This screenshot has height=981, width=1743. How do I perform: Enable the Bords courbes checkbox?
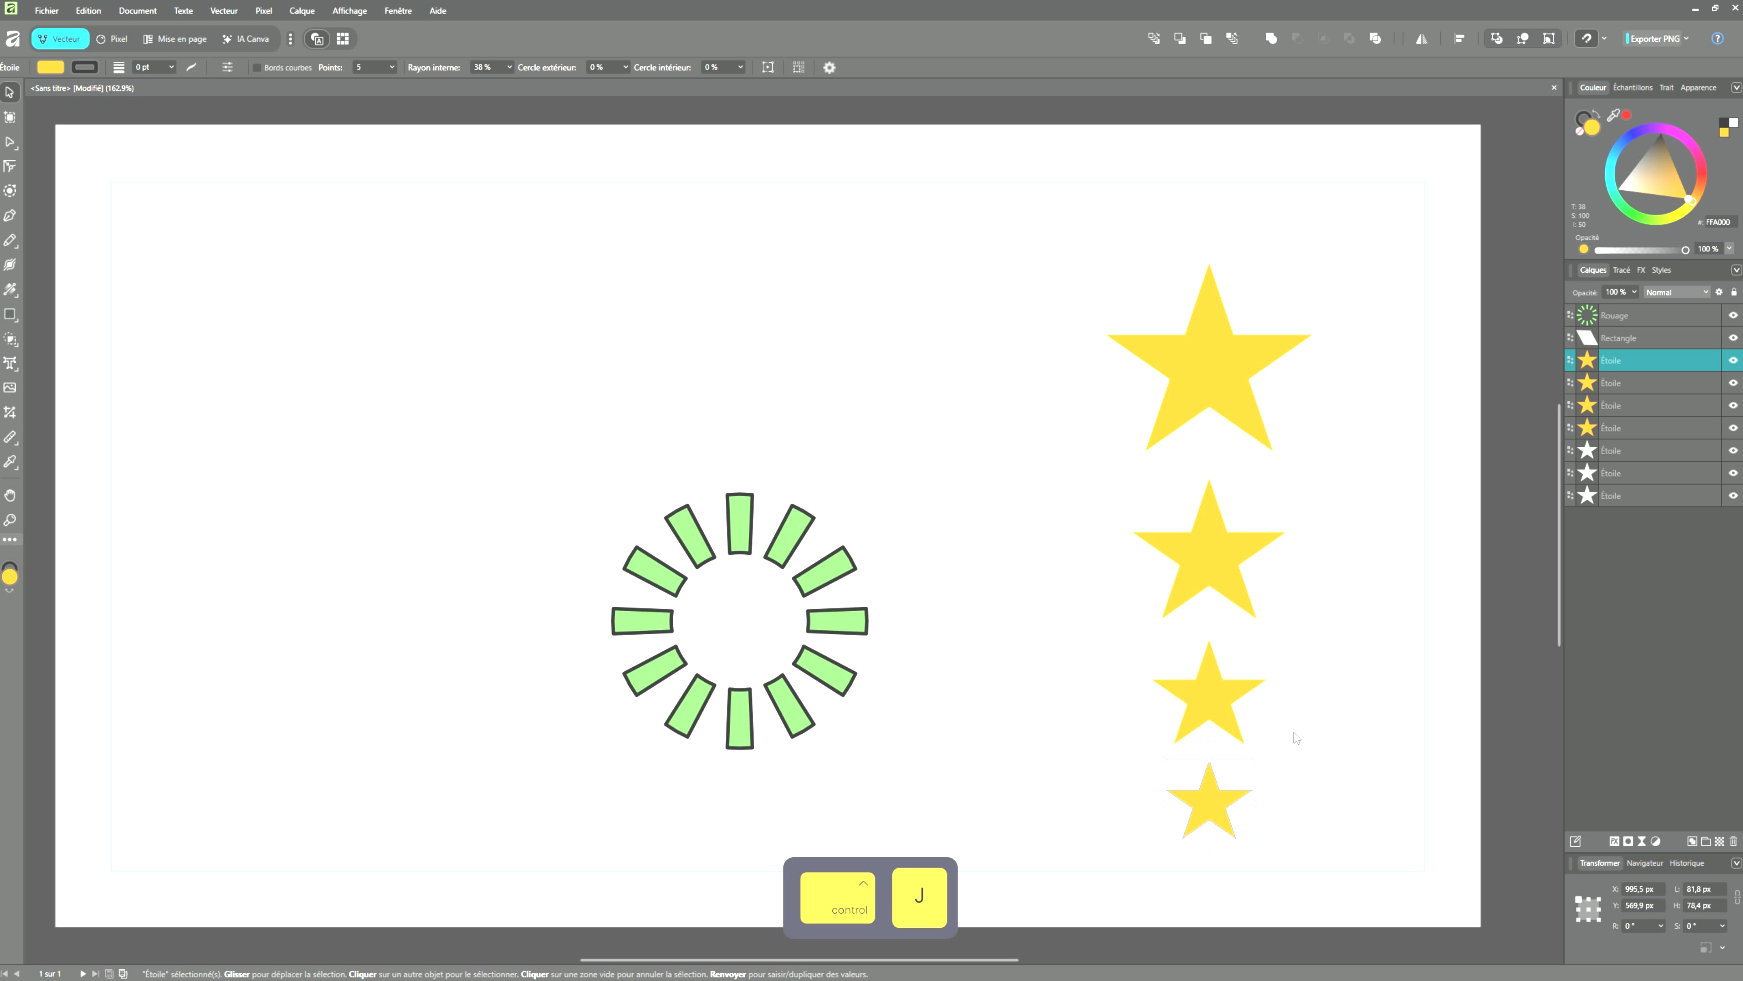257,68
